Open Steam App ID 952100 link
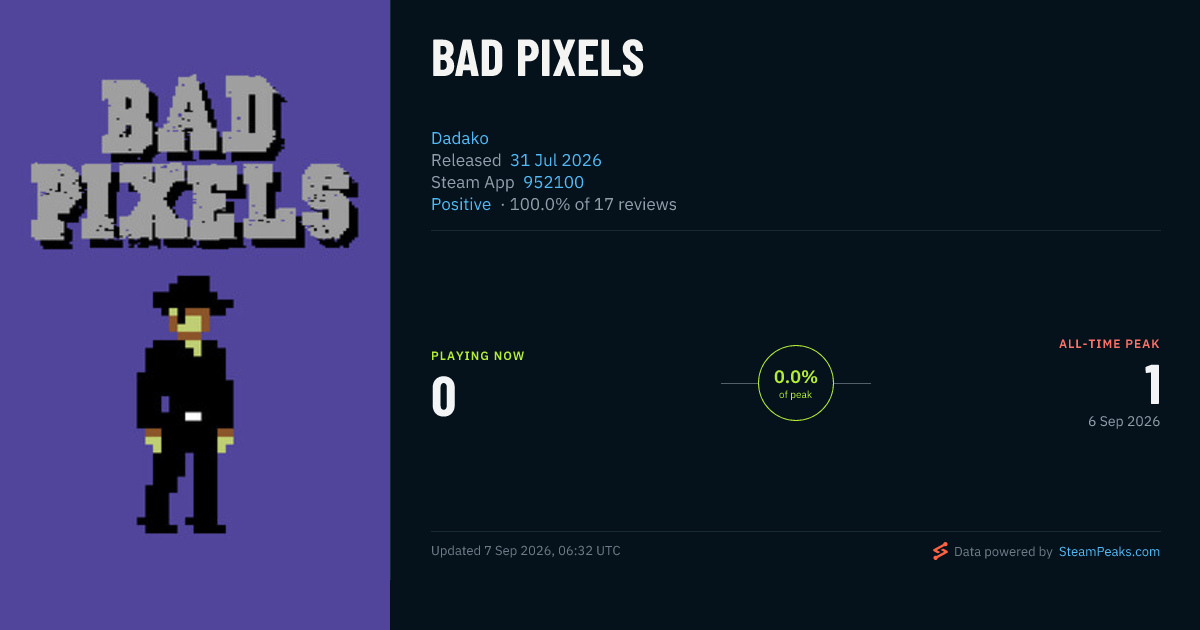This screenshot has width=1200, height=630. 554,182
